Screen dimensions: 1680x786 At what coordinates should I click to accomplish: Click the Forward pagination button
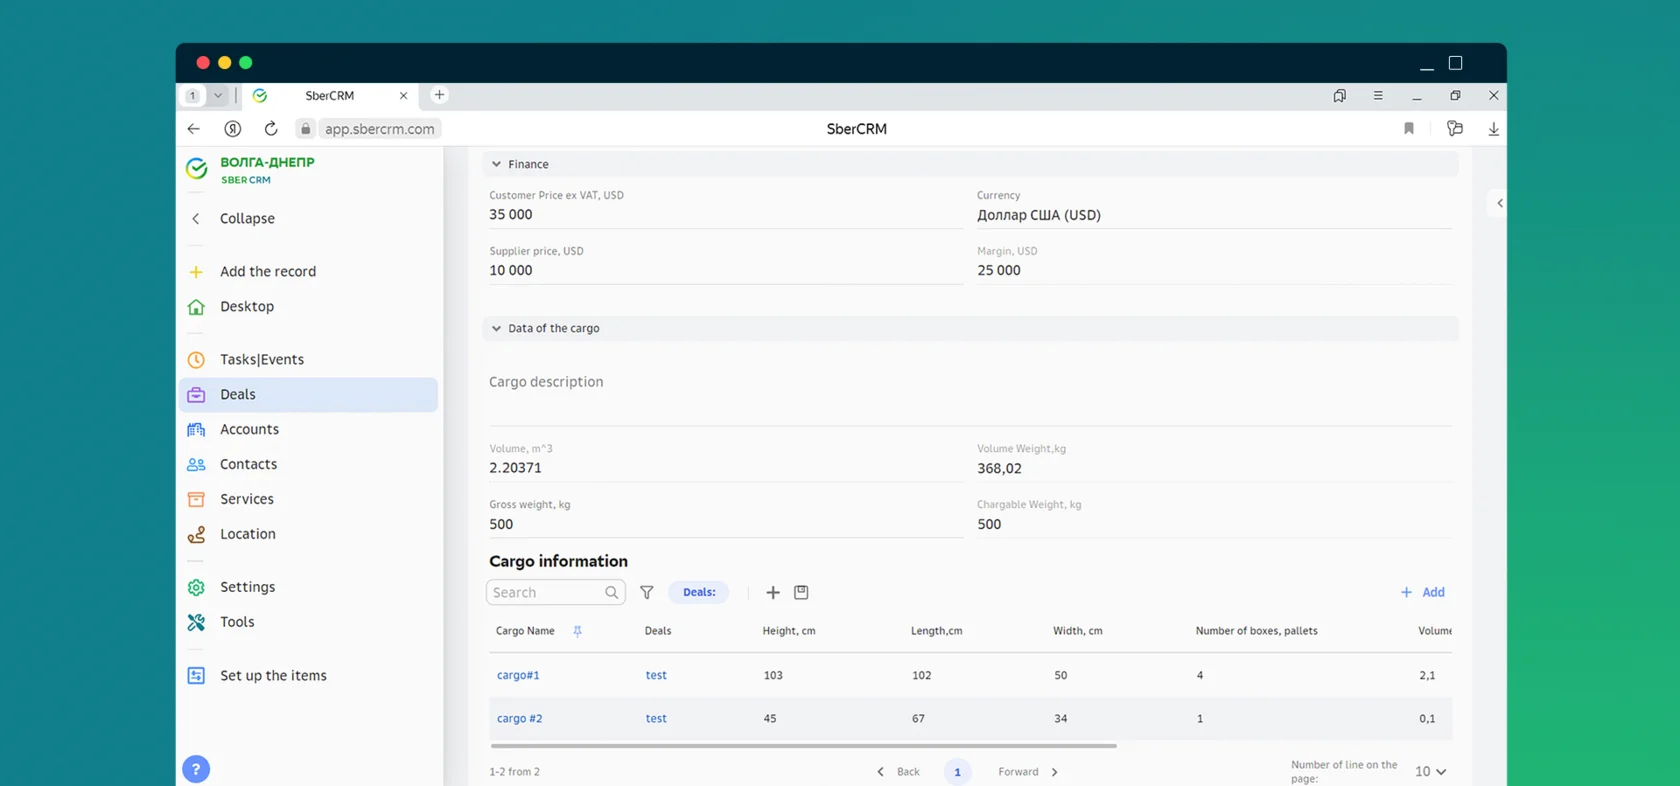tap(1028, 771)
